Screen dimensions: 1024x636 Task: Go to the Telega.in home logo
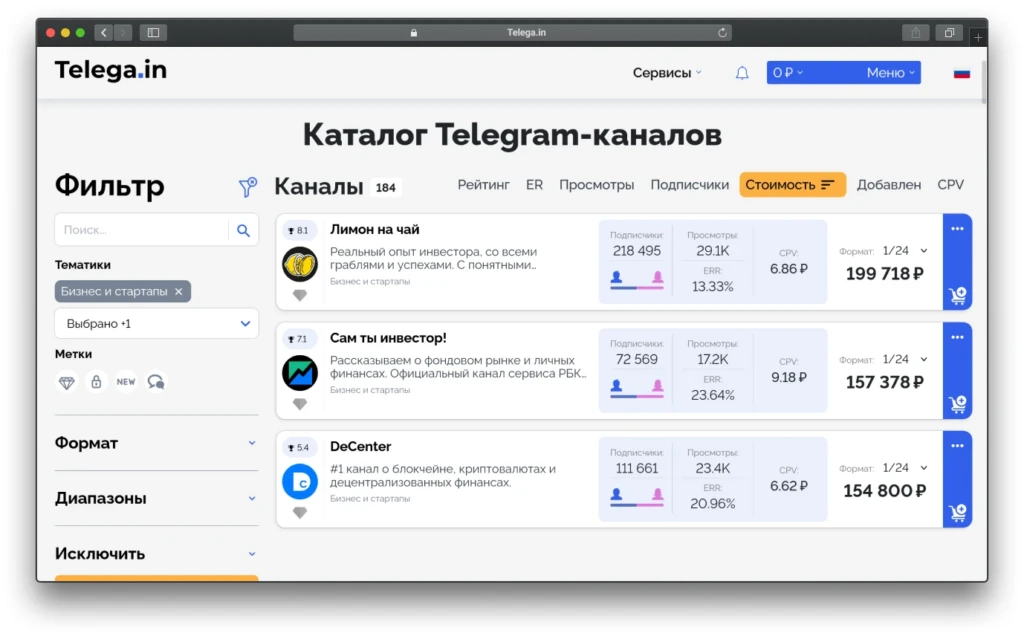coord(110,70)
